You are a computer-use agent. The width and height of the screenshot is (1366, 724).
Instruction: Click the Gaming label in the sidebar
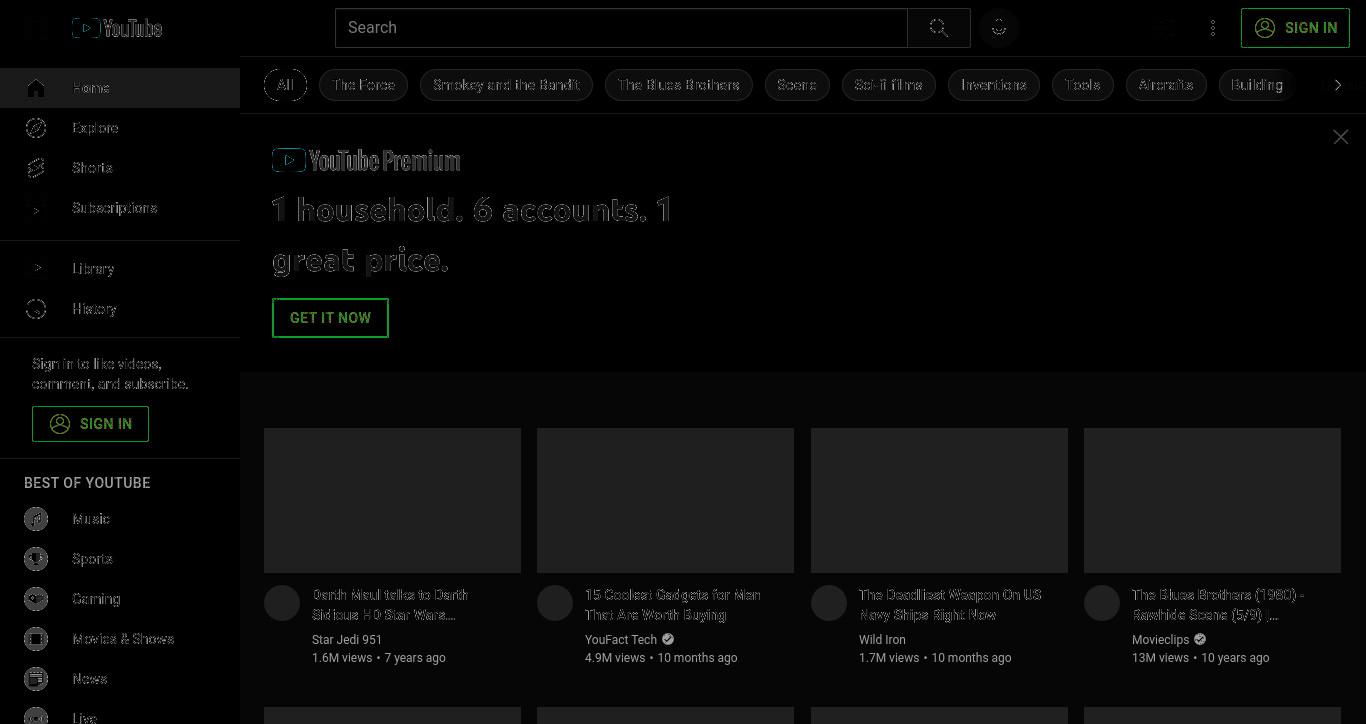click(96, 599)
